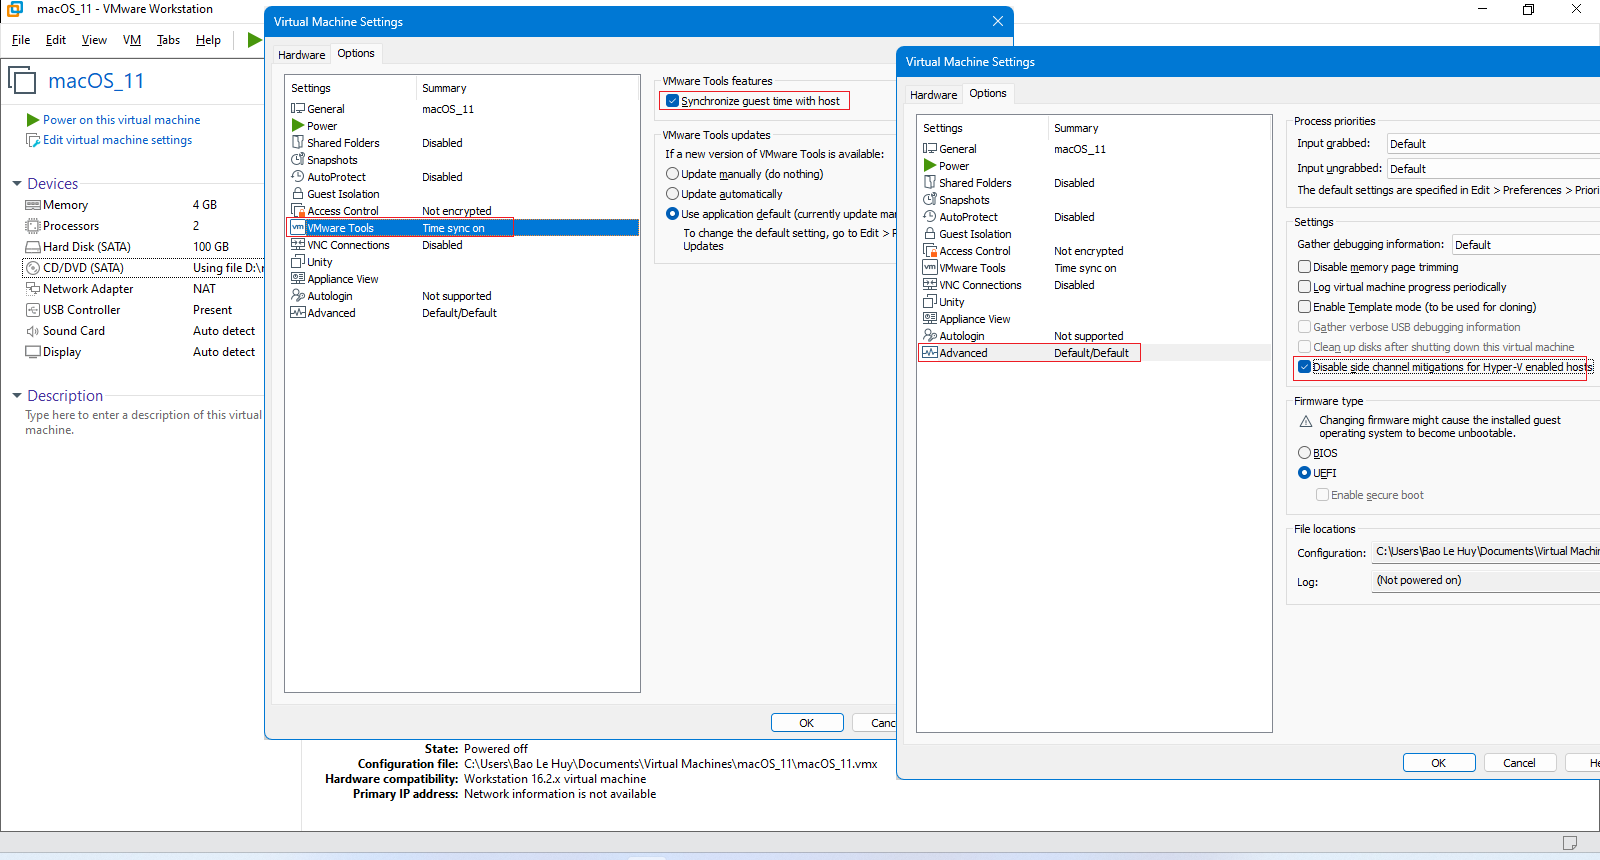
Task: Click the Network Adapter icon
Action: [33, 289]
